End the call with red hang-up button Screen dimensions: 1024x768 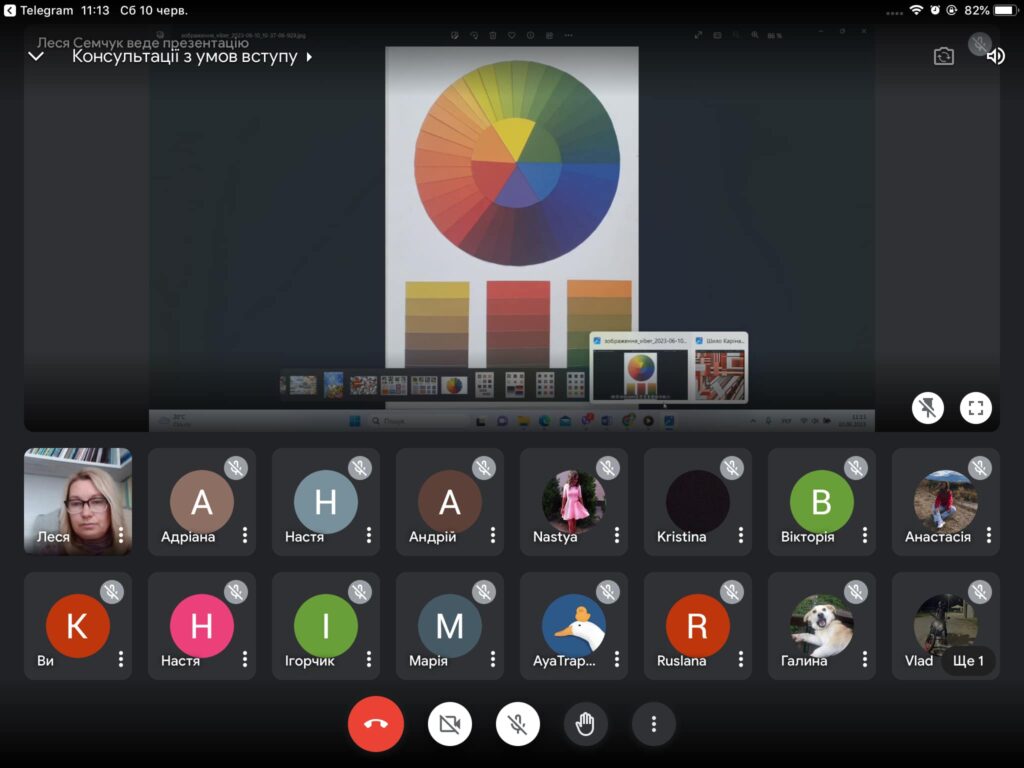pyautogui.click(x=376, y=724)
